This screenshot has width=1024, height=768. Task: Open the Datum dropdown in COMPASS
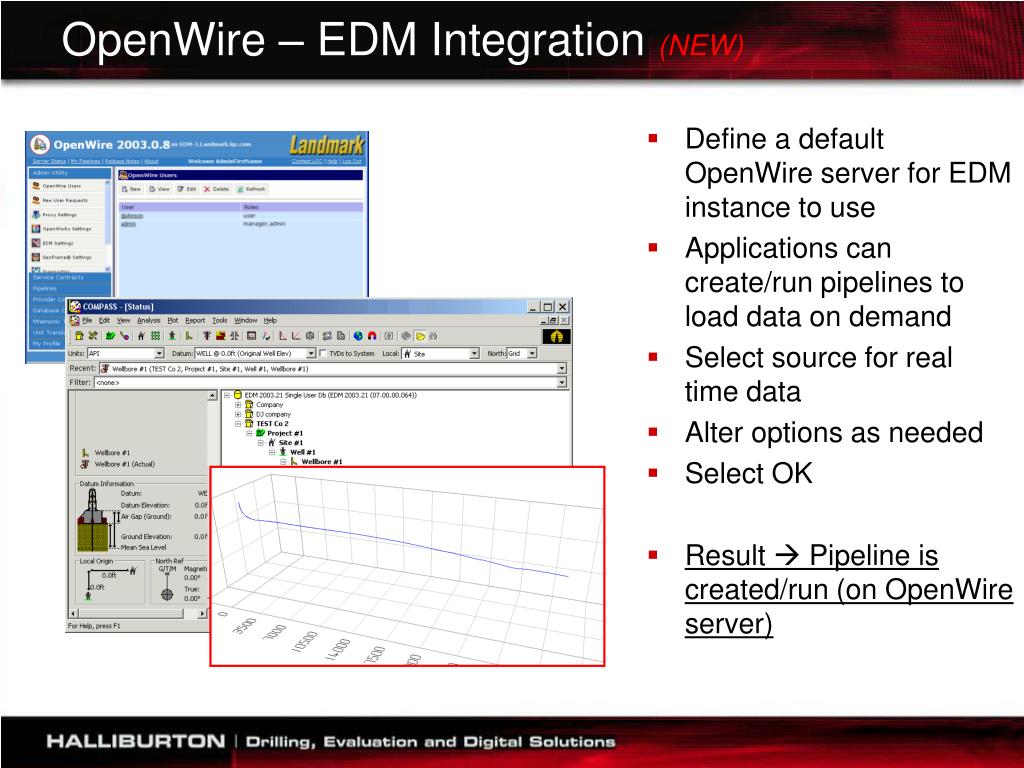click(x=312, y=353)
